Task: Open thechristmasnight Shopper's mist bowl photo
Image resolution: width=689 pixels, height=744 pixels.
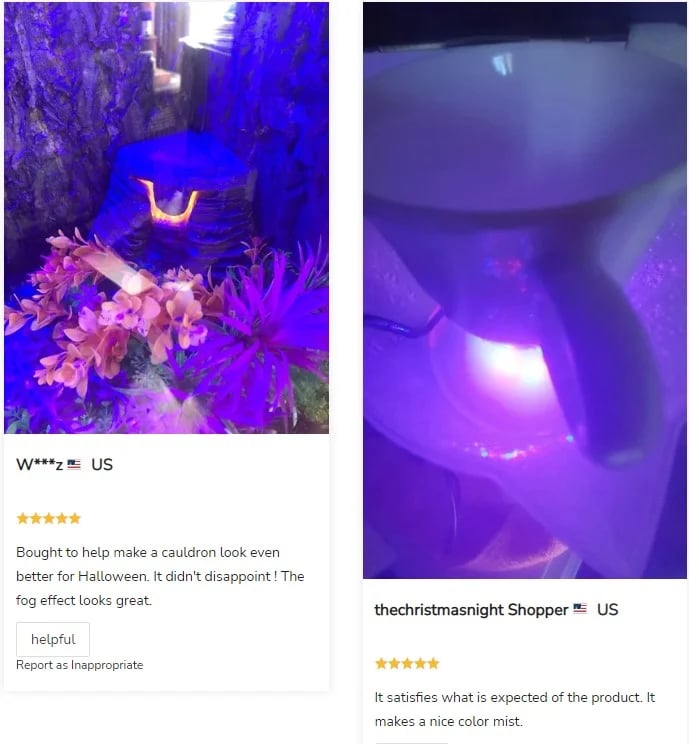Action: click(x=525, y=290)
